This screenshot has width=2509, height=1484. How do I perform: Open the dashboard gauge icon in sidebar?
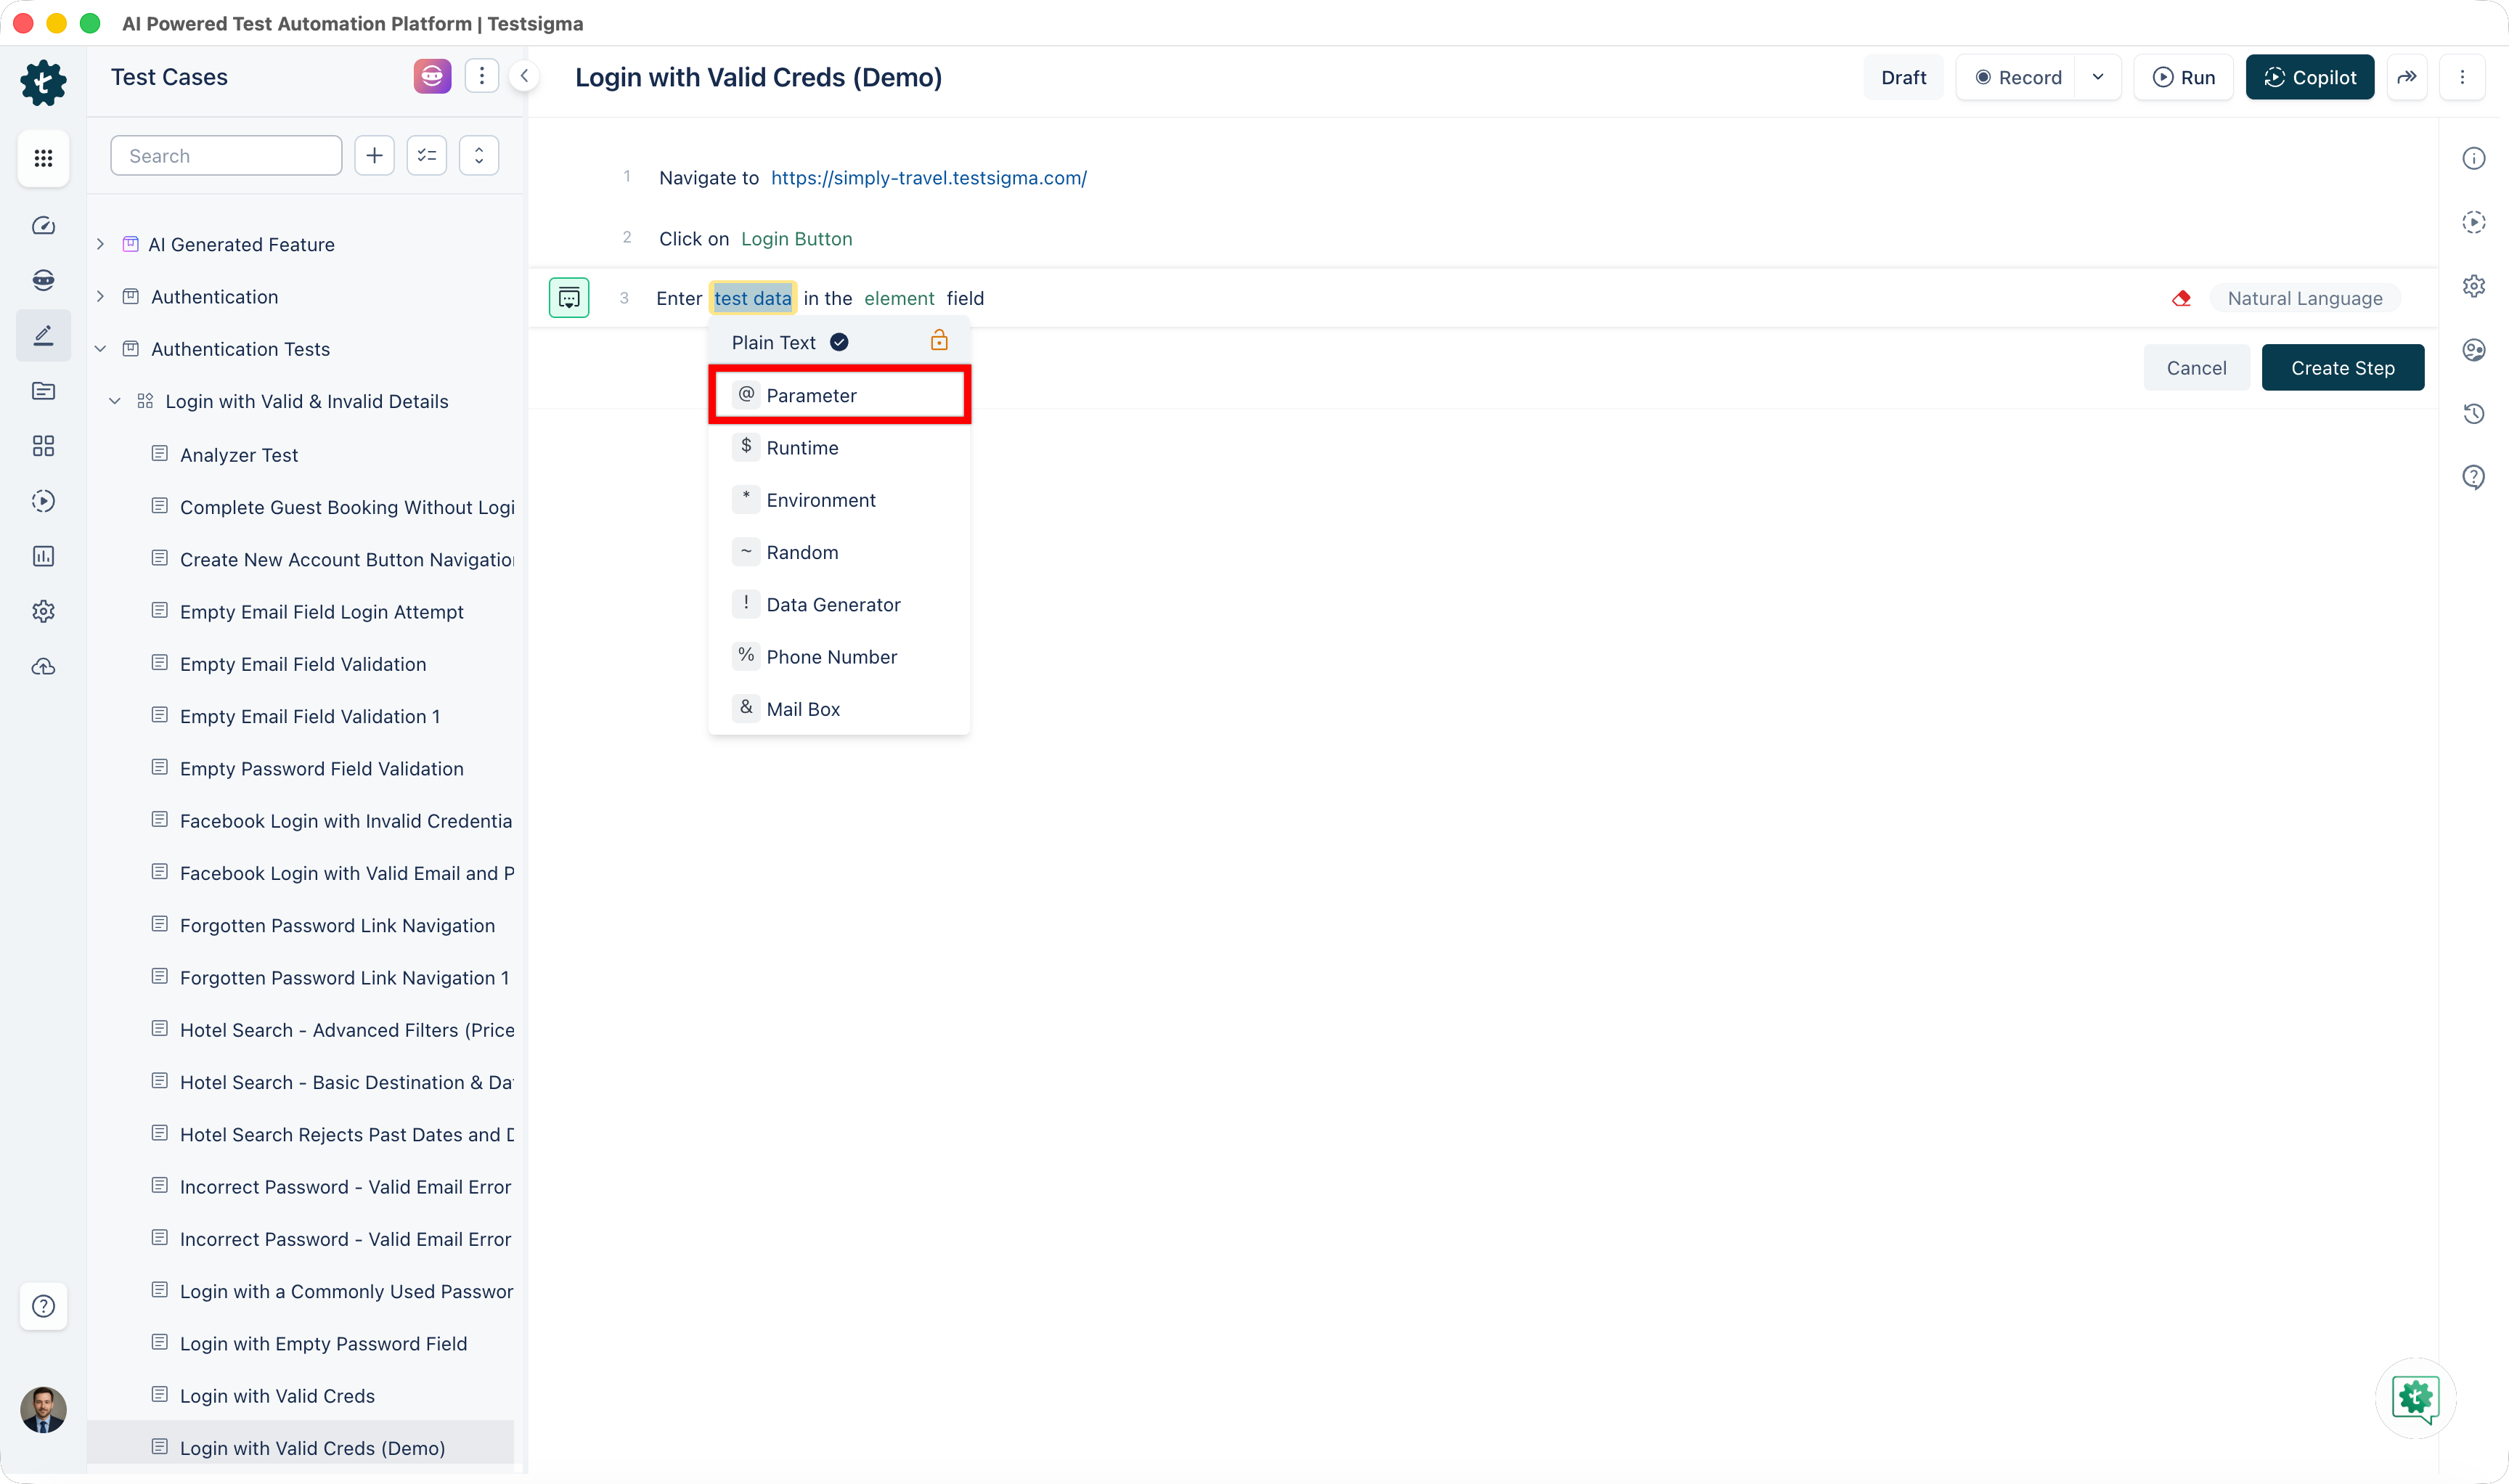43,226
